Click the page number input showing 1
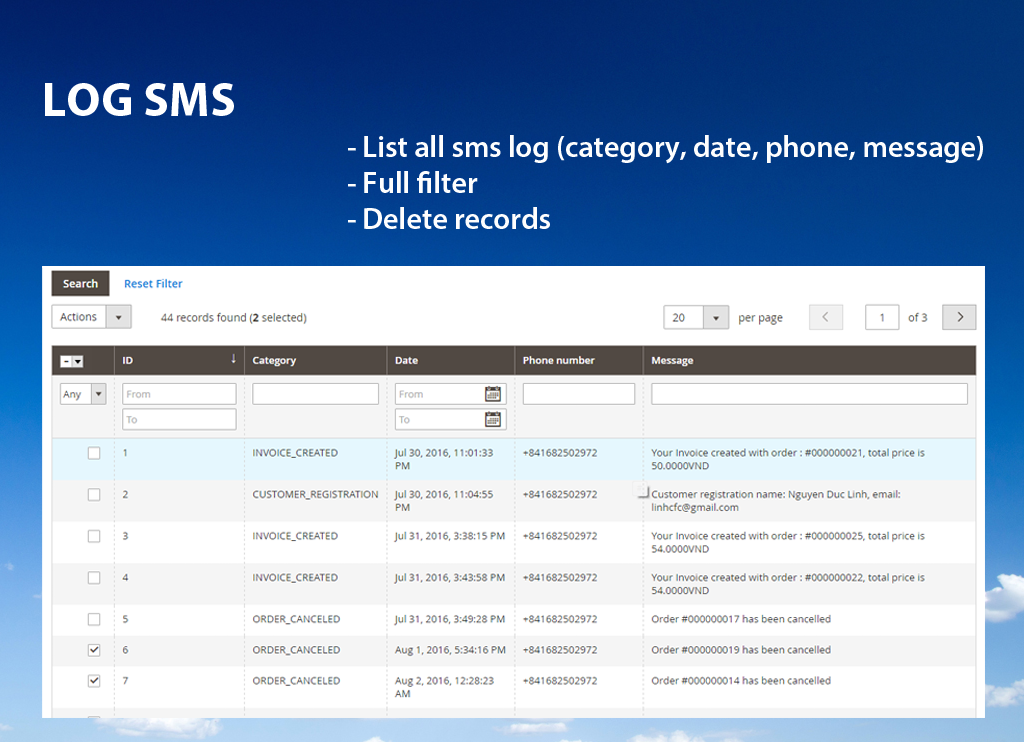Screen dimensions: 1024x742 tap(882, 316)
